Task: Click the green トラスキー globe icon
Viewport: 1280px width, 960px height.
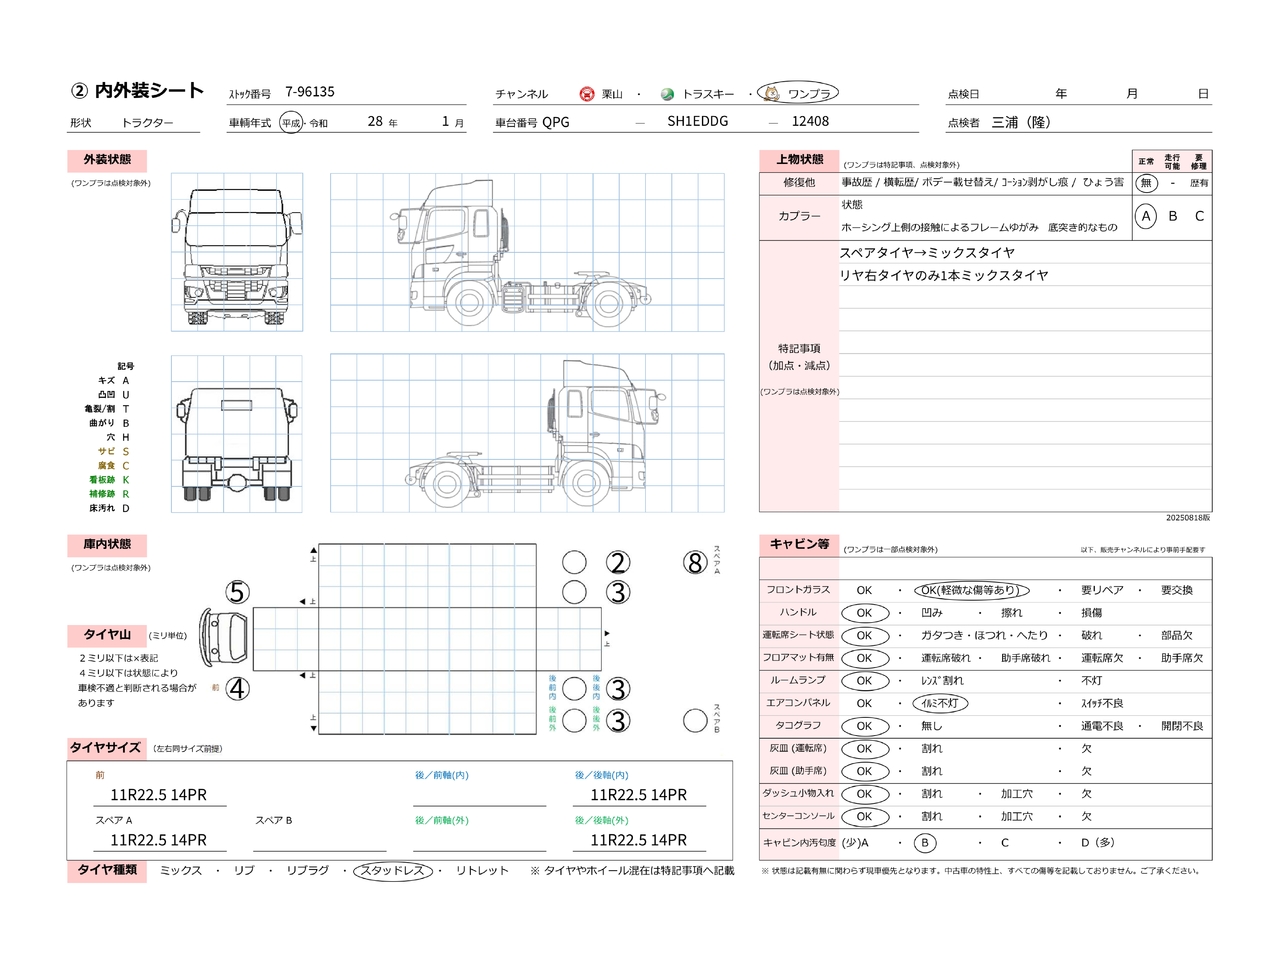Action: [667, 94]
